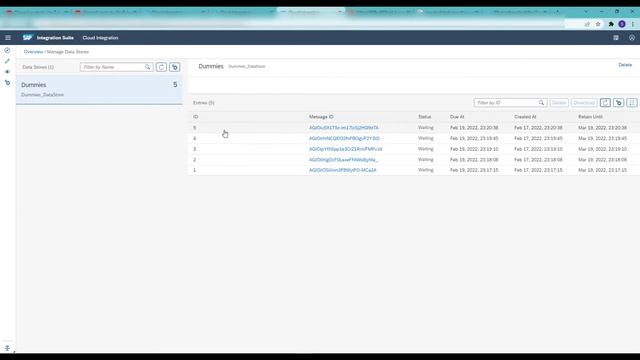Click the search icon in Filter by ID
This screenshot has height=360, width=640.
(542, 103)
